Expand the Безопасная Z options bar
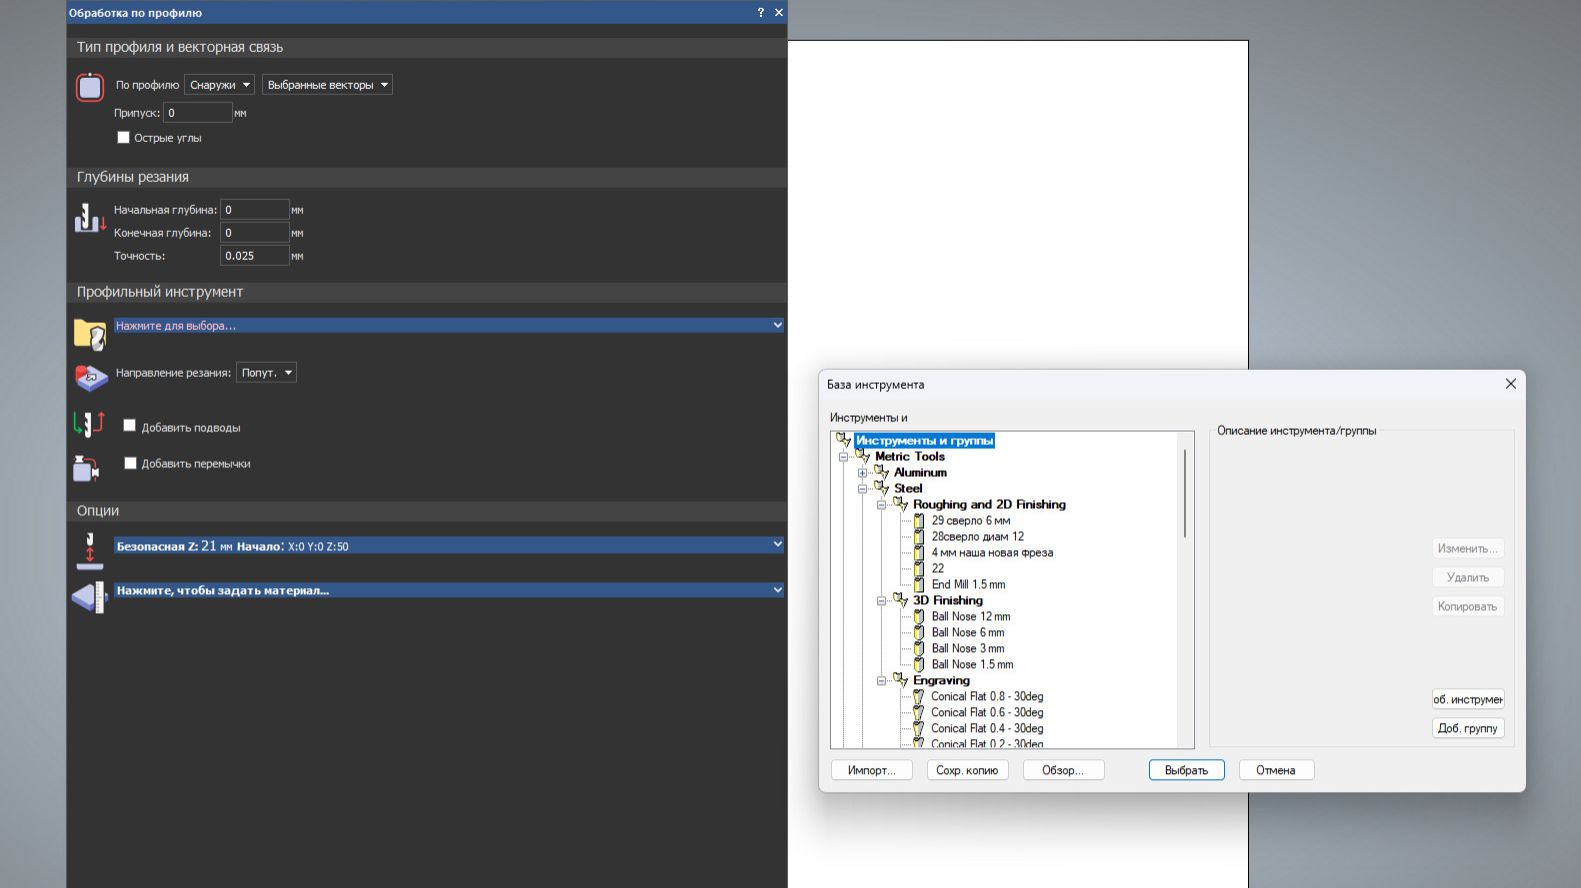Screen dimensions: 1581x888 pyautogui.click(x=449, y=545)
